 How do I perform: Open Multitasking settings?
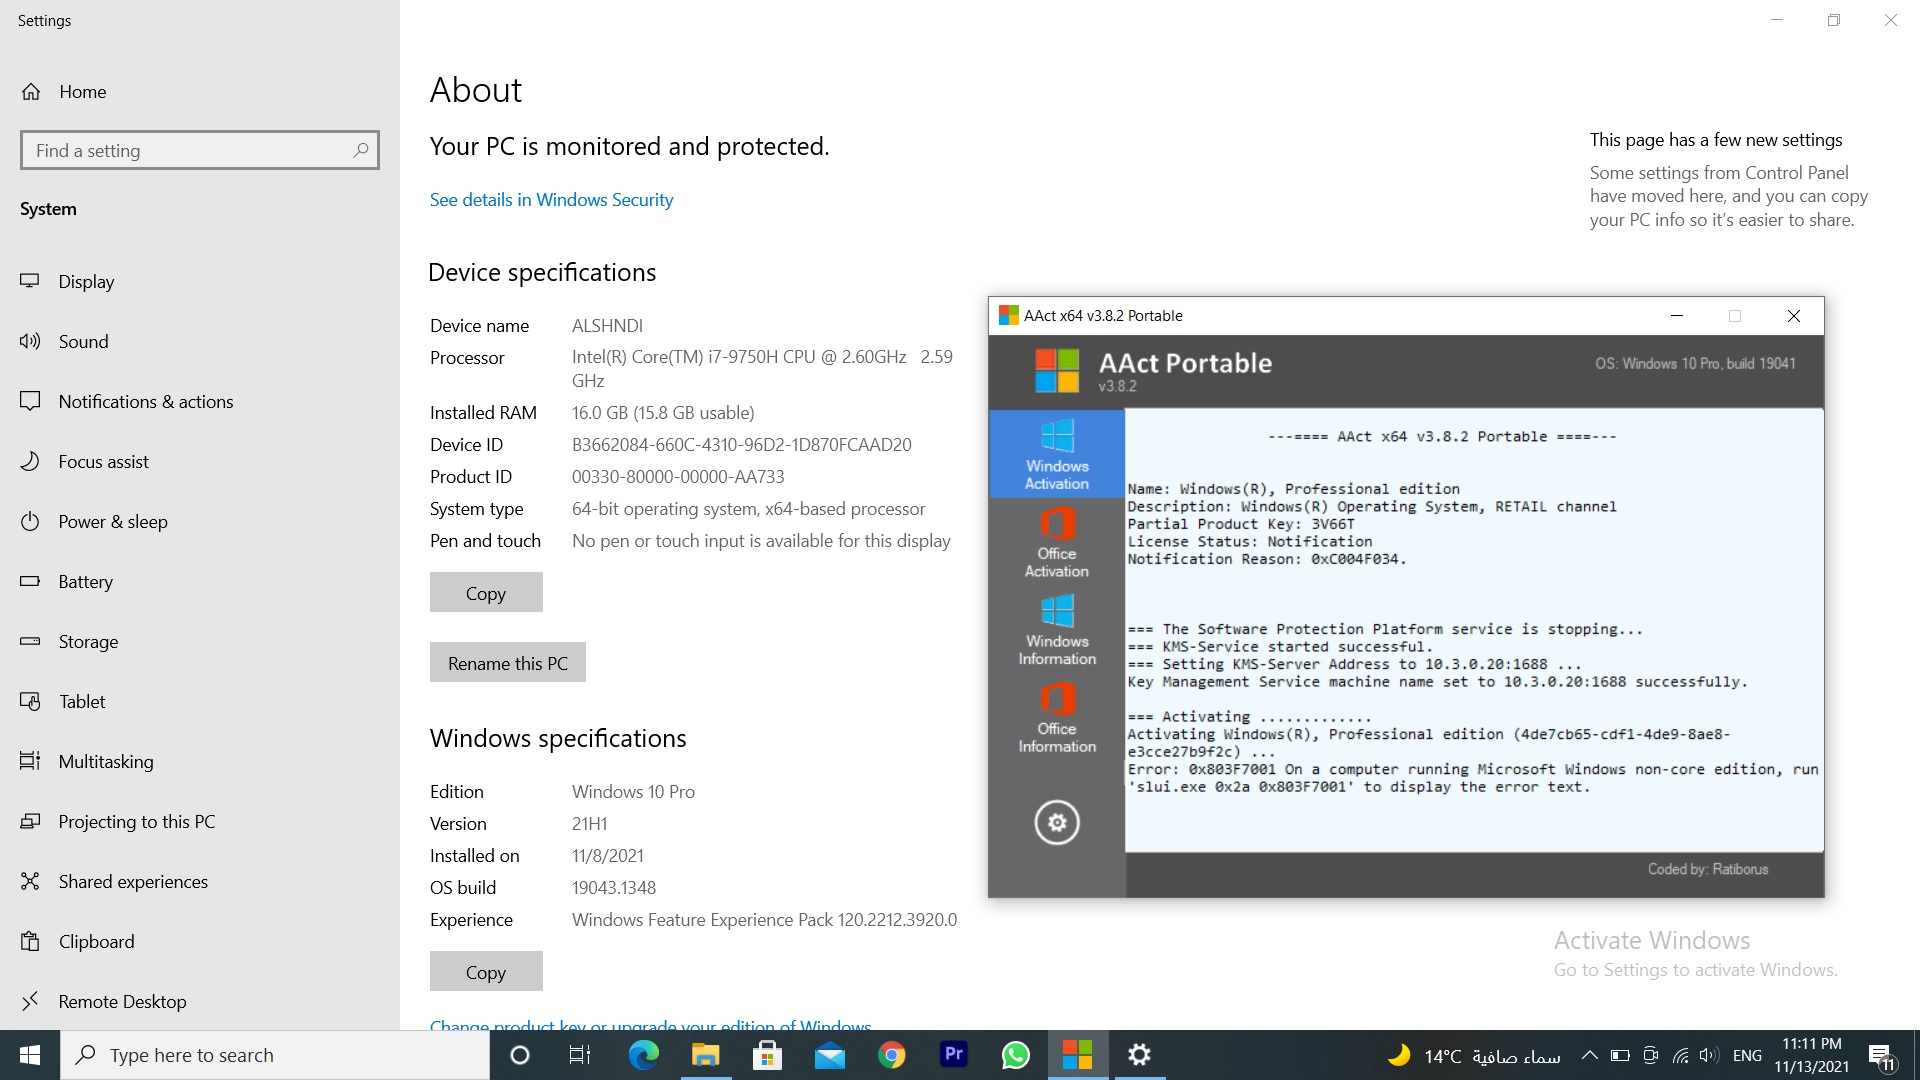(x=200, y=762)
